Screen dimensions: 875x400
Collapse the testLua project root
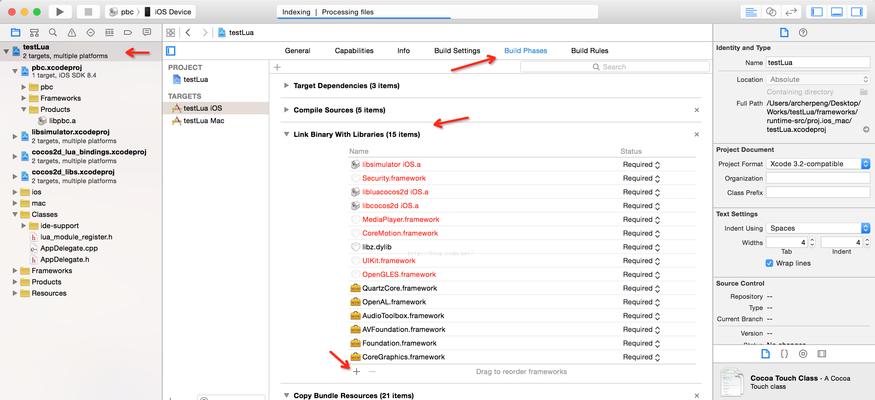click(x=6, y=51)
